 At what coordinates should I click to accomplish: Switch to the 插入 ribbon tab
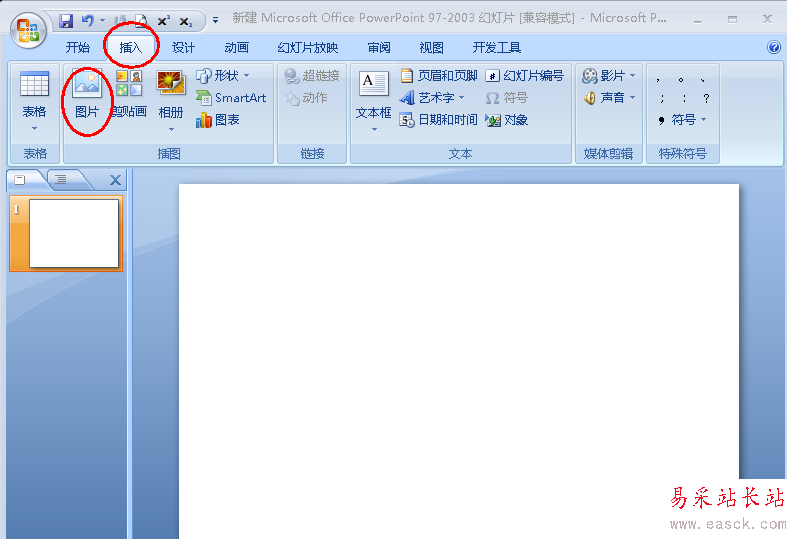click(x=131, y=48)
